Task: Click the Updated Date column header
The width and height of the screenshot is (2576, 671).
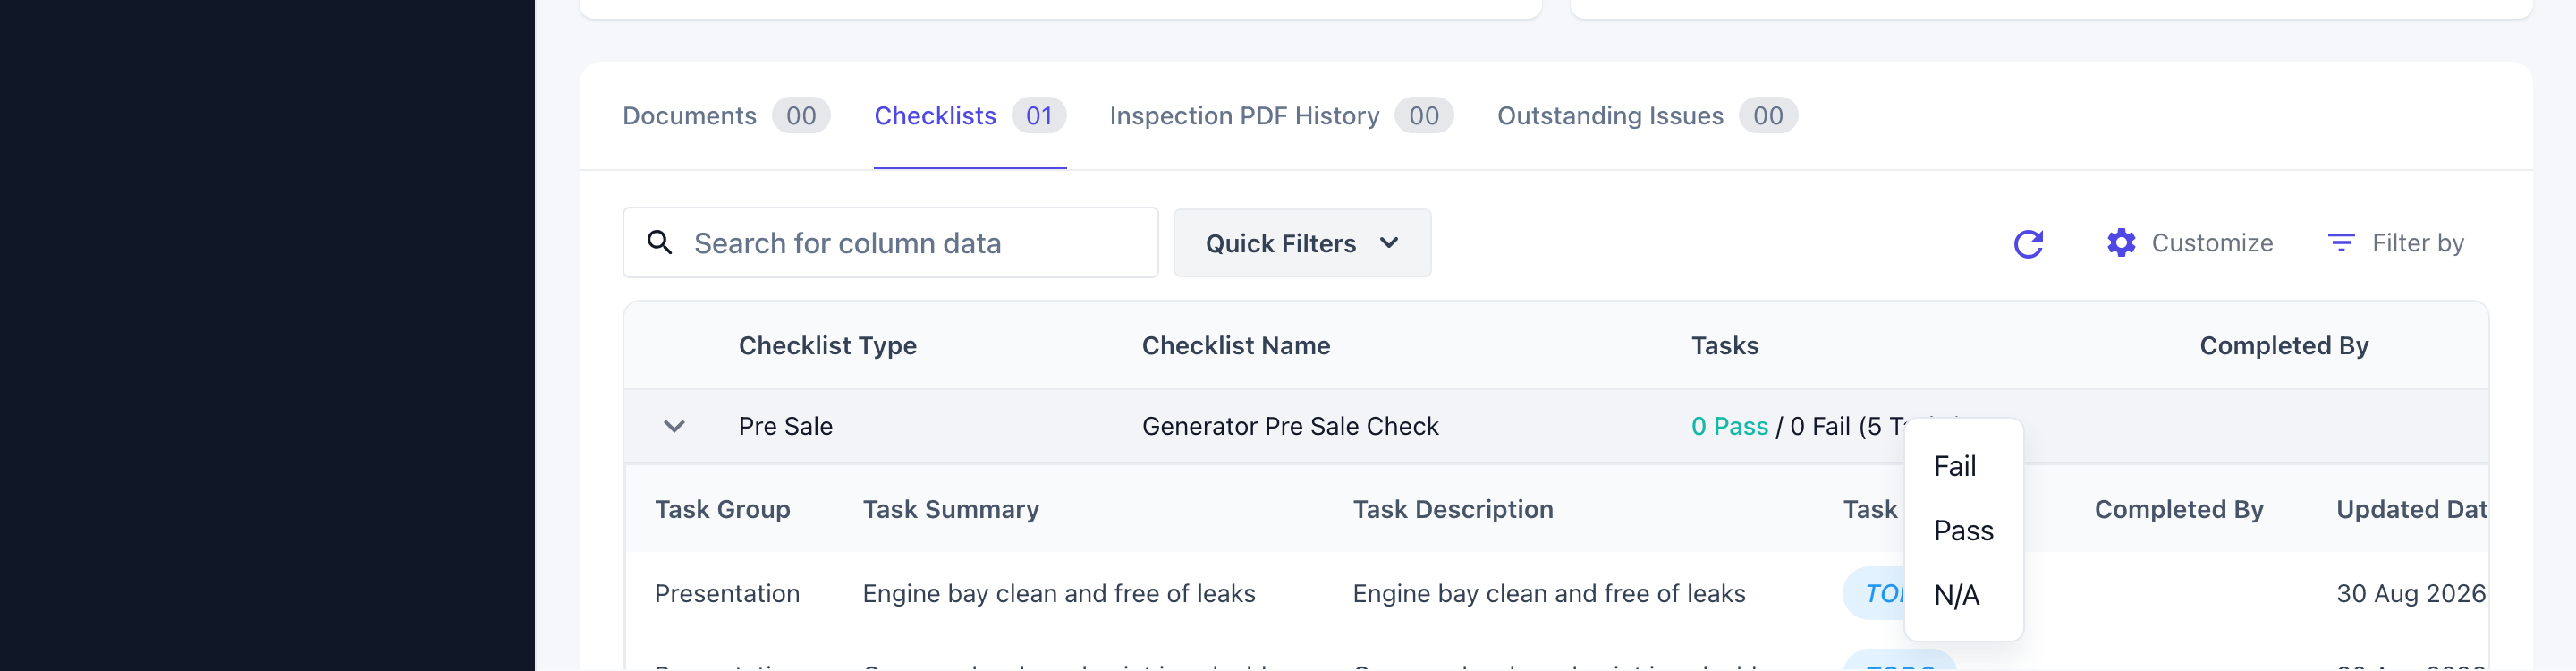Action: [2411, 510]
